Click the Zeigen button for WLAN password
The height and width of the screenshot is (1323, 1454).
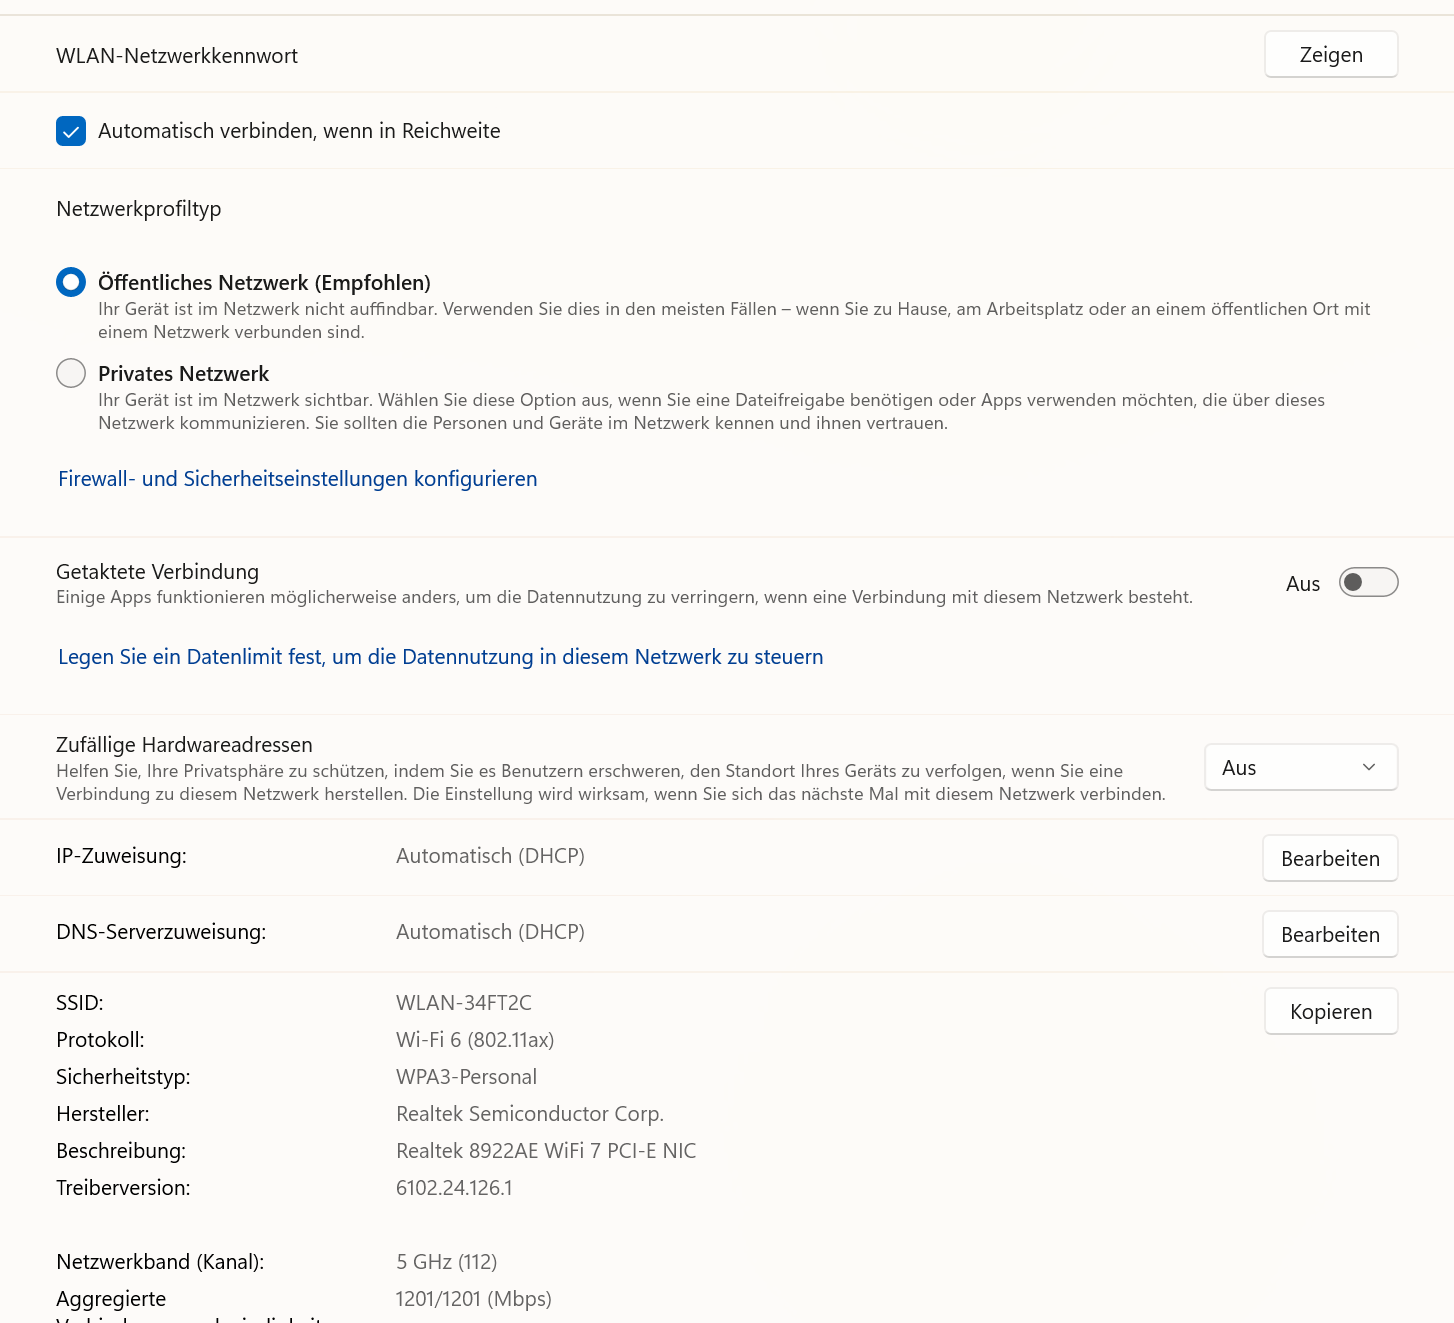pyautogui.click(x=1330, y=55)
